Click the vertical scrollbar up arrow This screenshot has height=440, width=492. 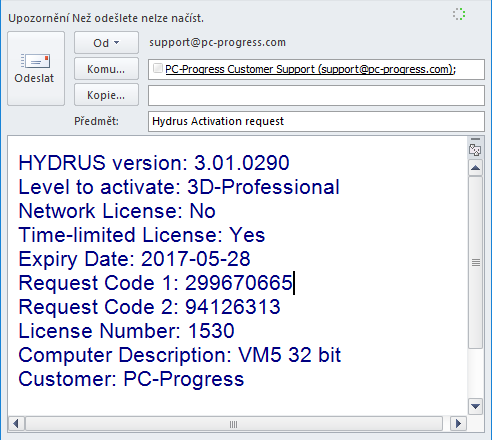click(475, 168)
